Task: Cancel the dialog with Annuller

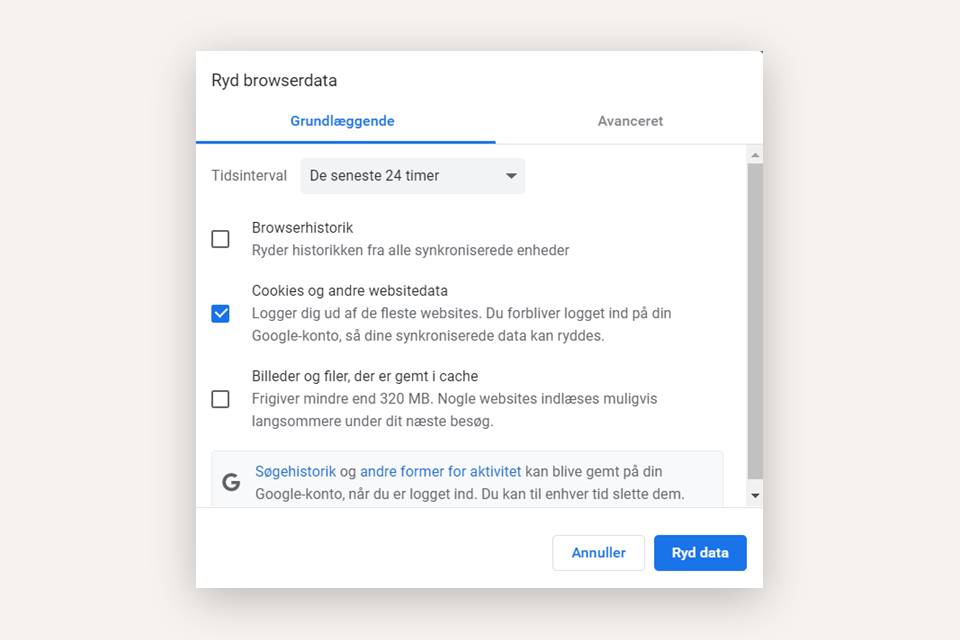Action: pos(598,552)
